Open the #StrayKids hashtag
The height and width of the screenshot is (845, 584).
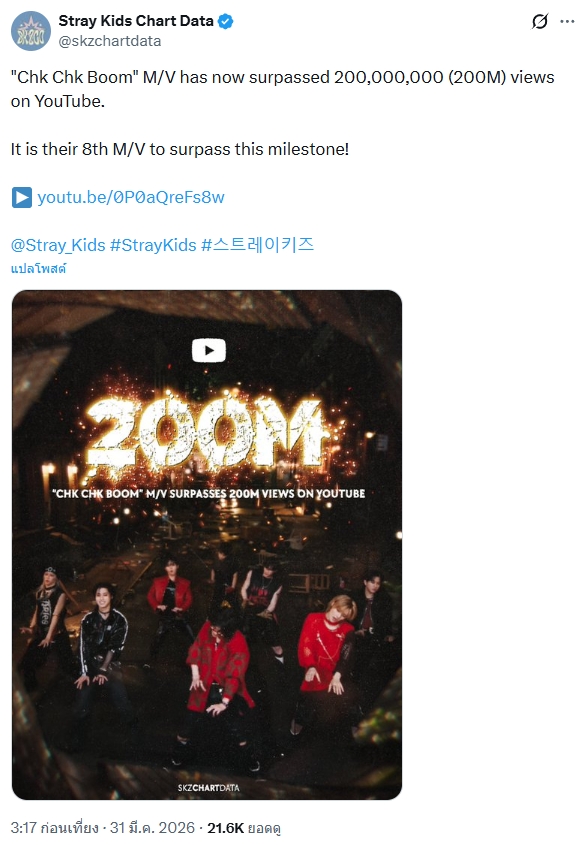(153, 245)
